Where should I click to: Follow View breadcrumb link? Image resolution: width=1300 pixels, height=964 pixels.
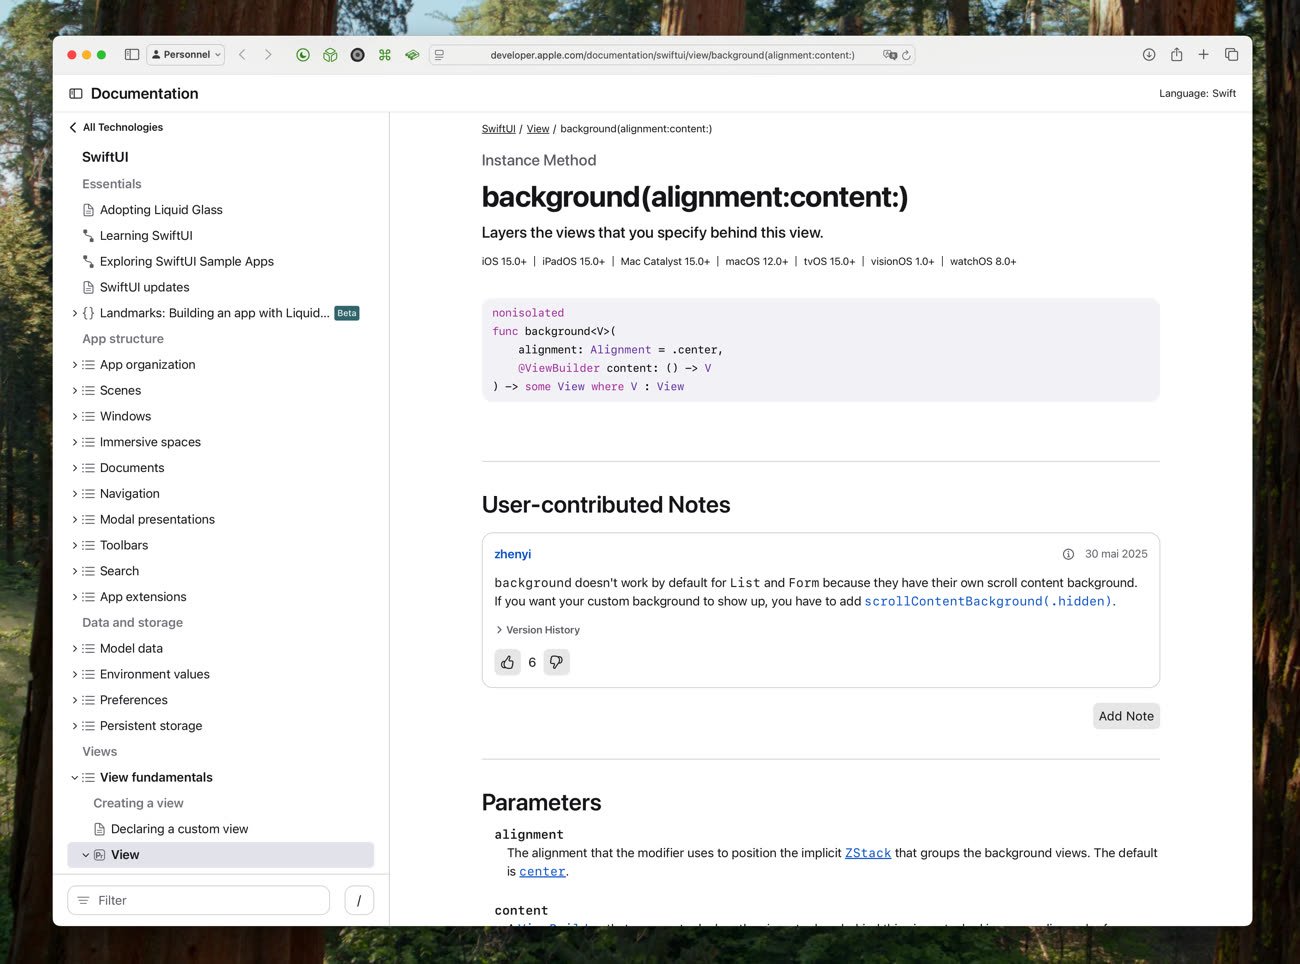(538, 129)
